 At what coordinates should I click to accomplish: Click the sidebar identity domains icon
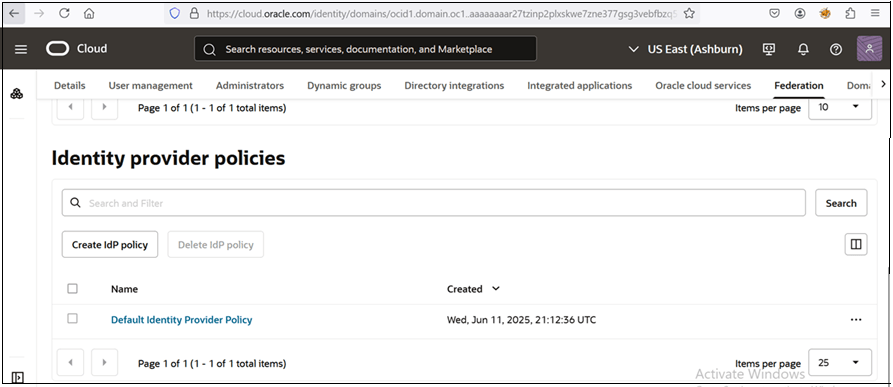pyautogui.click(x=17, y=94)
